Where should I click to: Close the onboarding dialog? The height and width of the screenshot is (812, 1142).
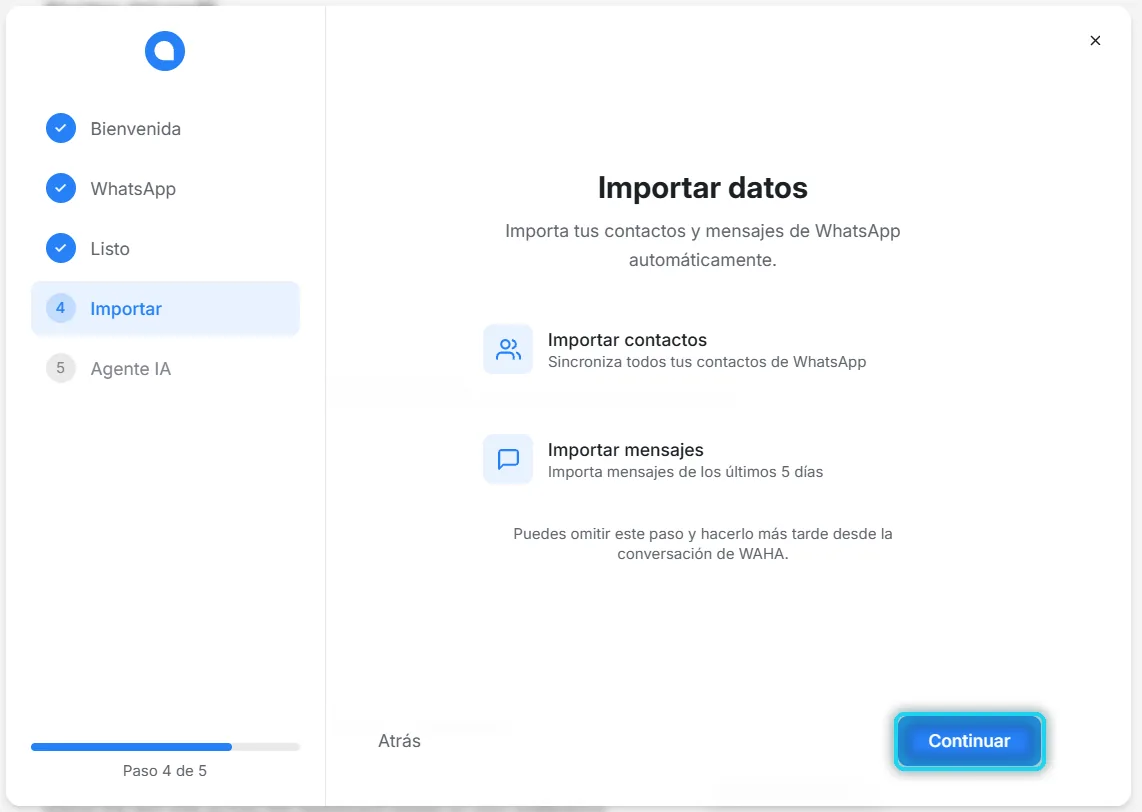pos(1095,41)
